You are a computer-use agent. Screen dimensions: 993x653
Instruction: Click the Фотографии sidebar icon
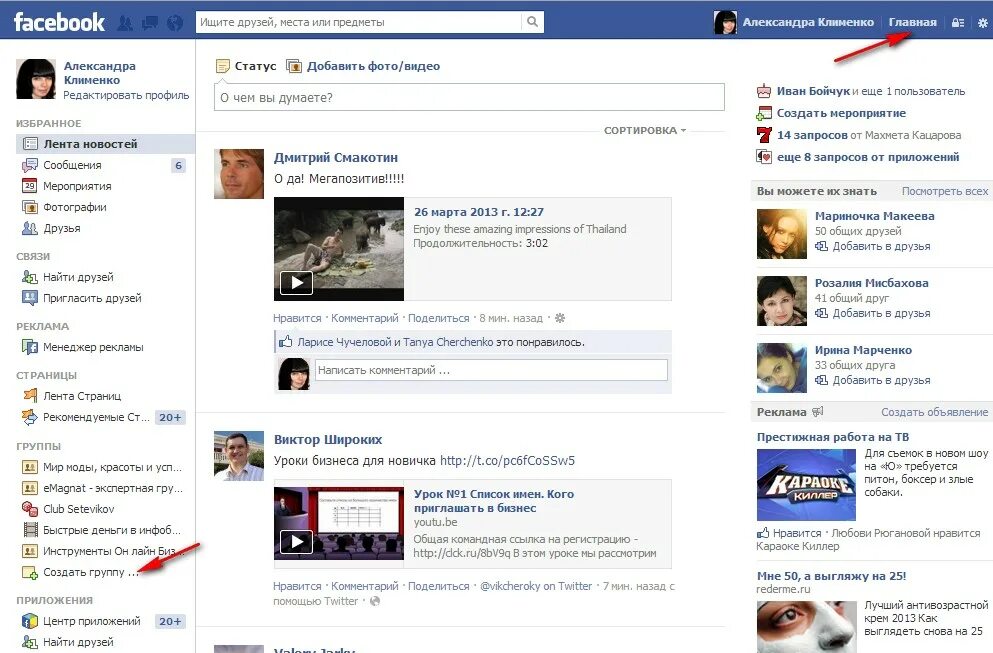(30, 207)
